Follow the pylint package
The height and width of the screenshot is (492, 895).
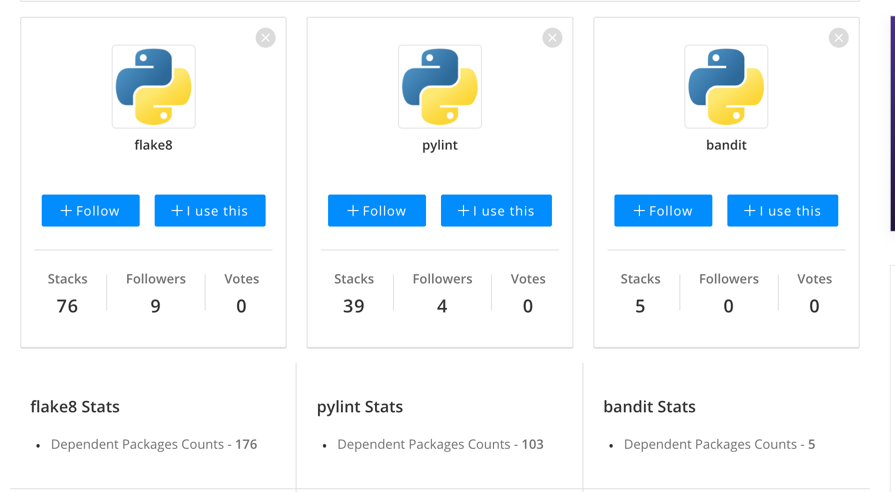(x=377, y=211)
